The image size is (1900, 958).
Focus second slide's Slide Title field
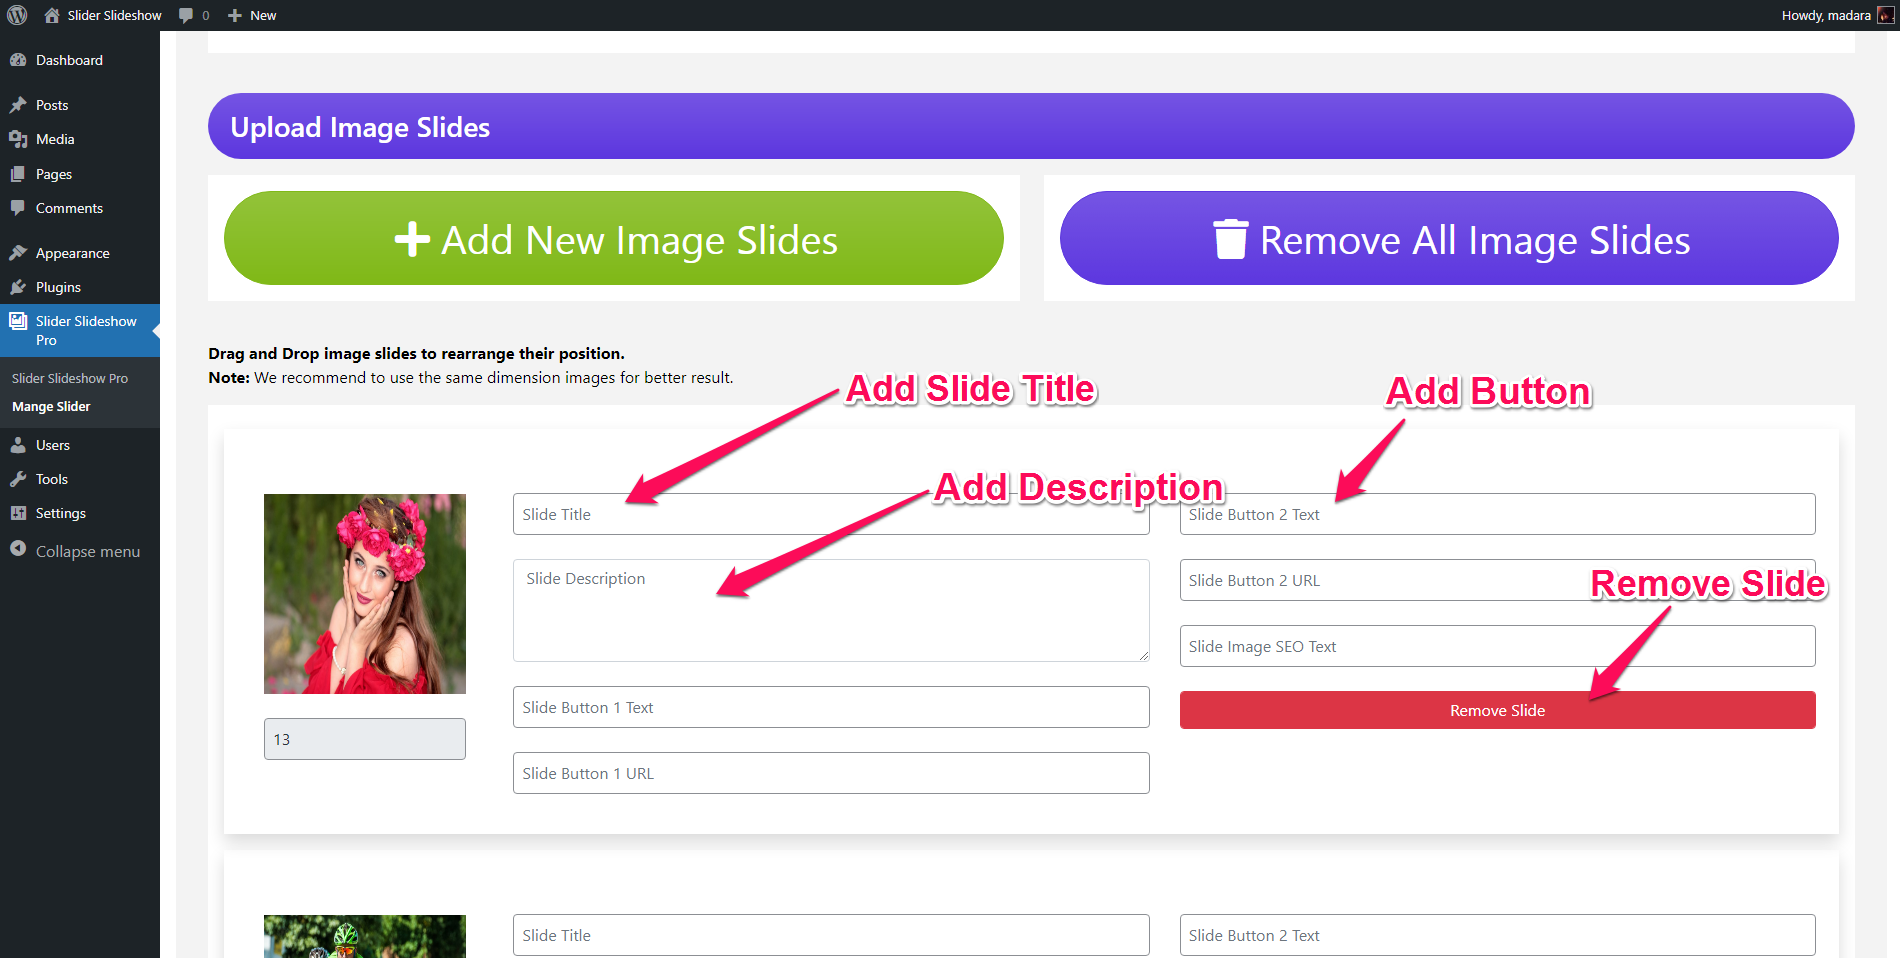click(831, 935)
